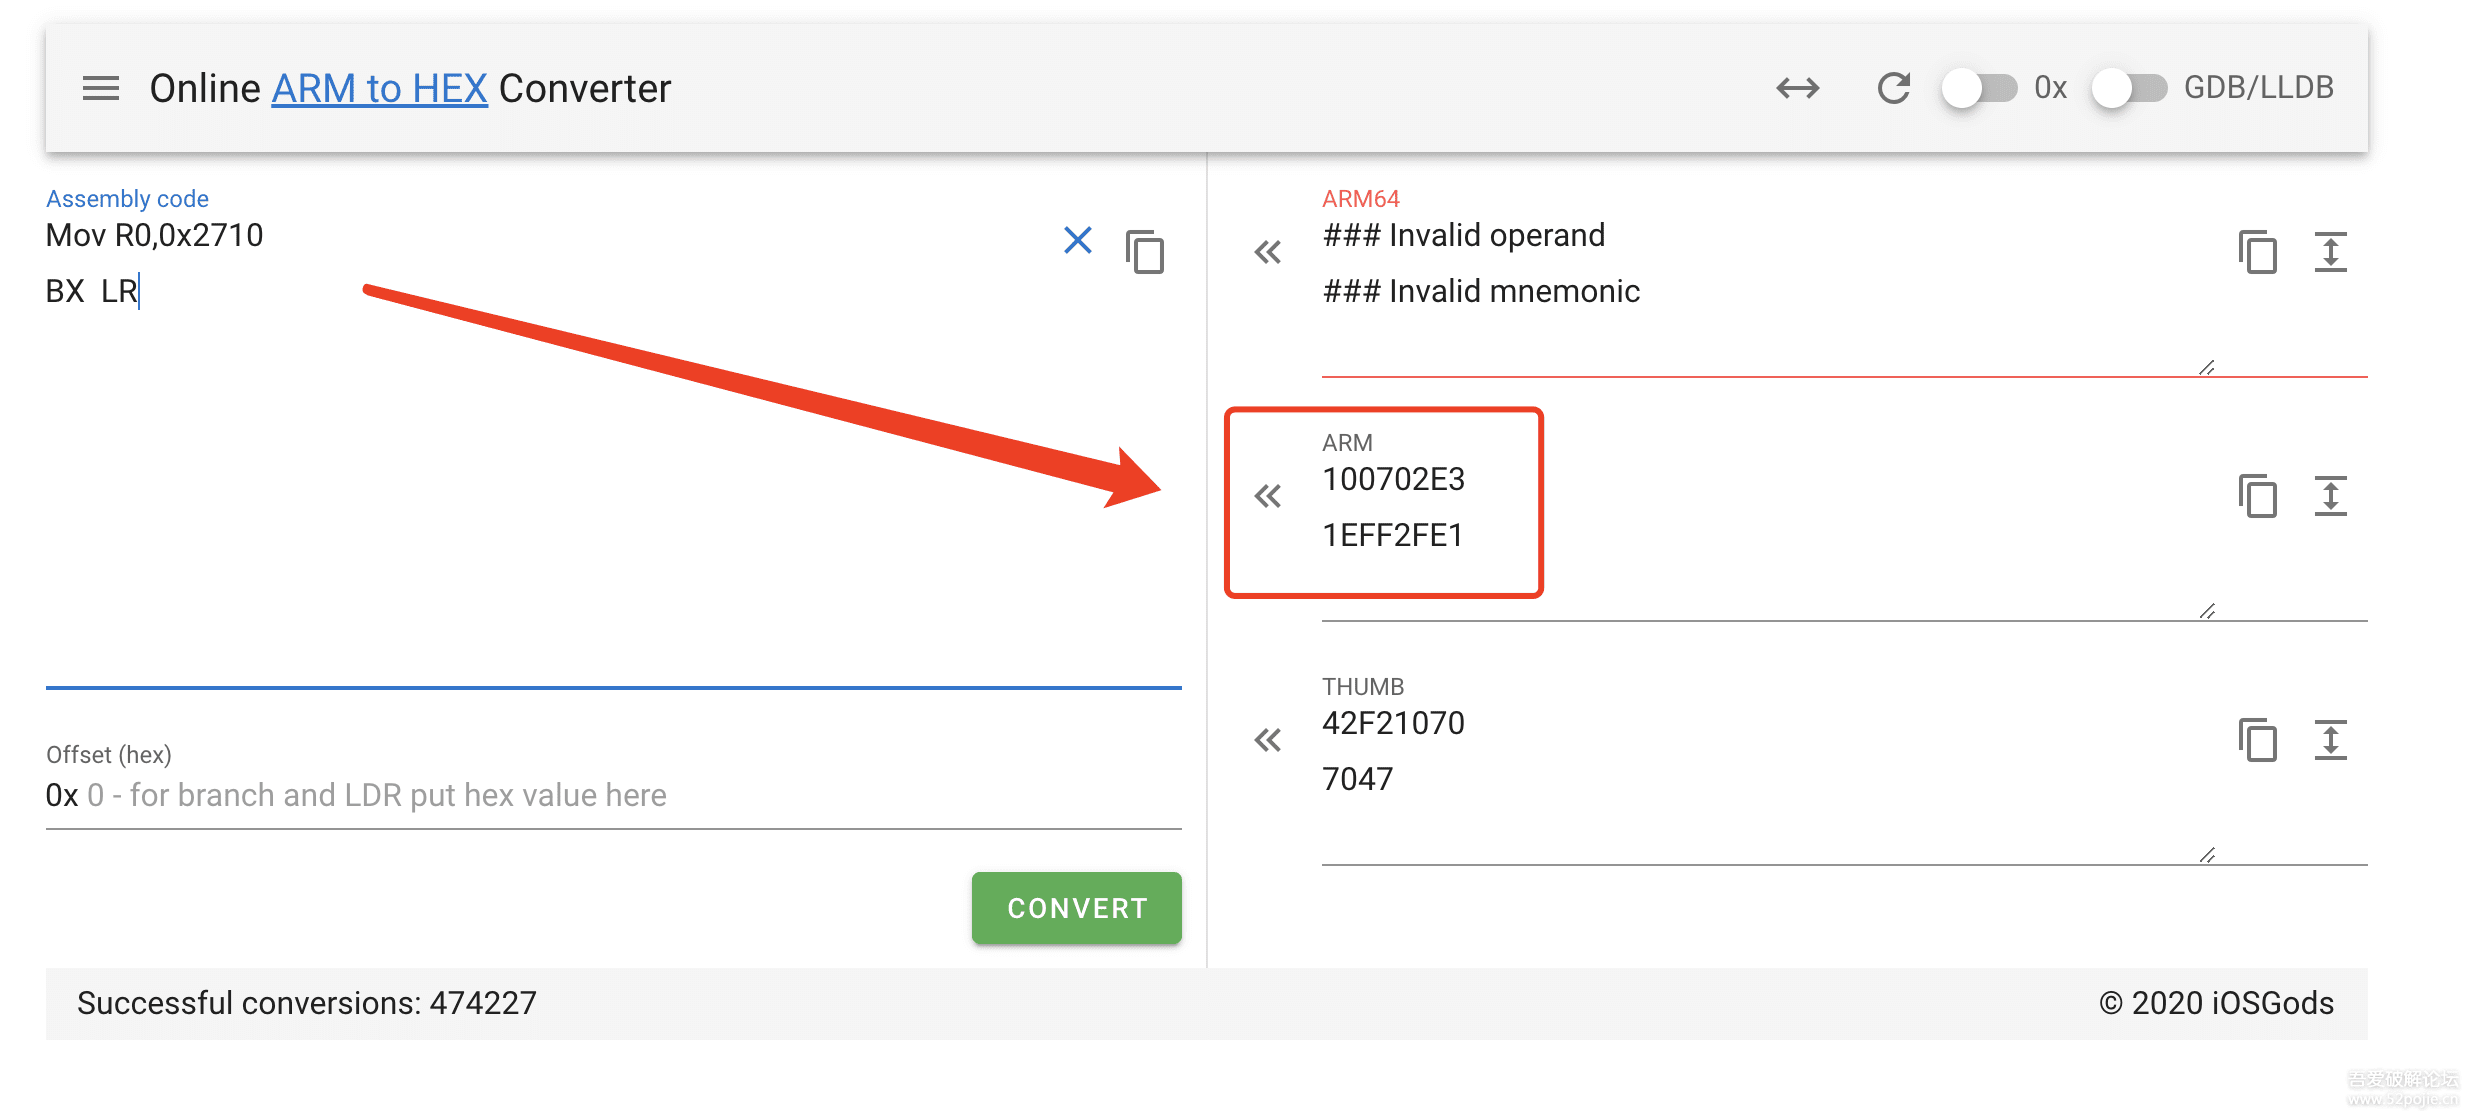
Task: Copy the assembly code input
Action: coord(1145,252)
